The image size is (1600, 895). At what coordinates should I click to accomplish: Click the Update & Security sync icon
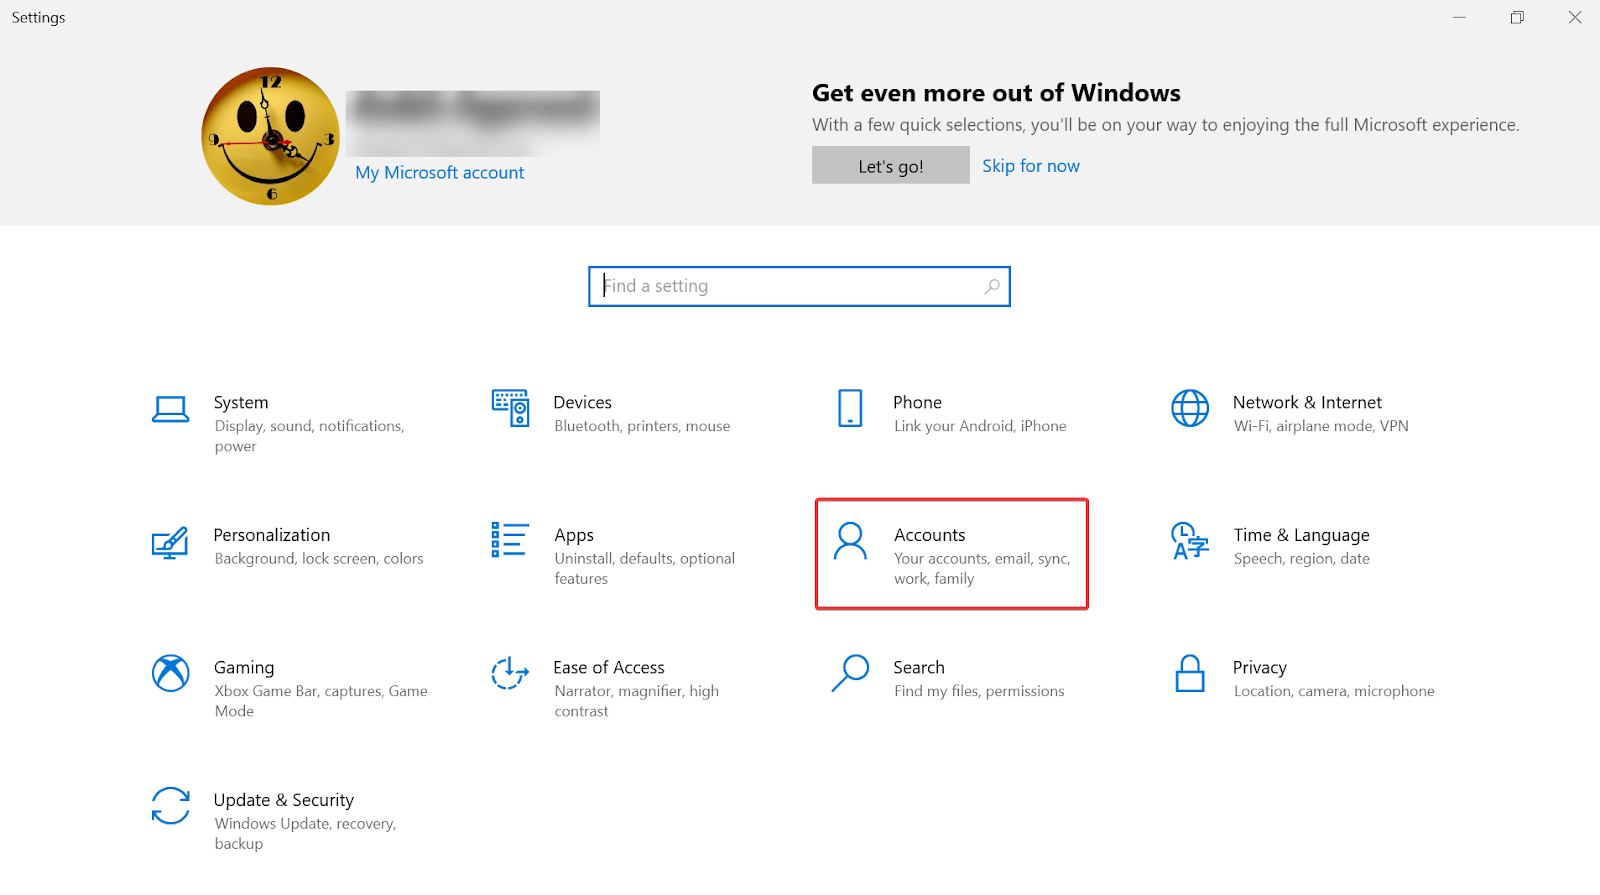point(170,806)
